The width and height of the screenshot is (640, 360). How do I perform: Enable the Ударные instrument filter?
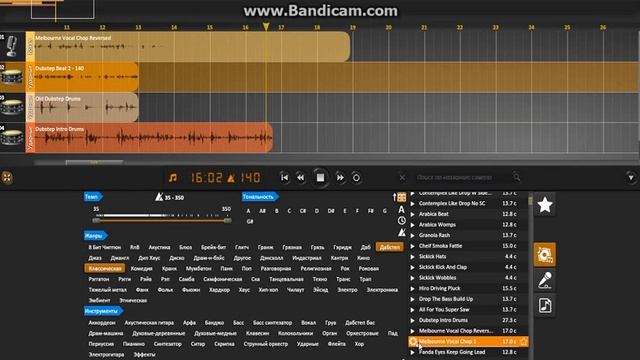pos(308,344)
